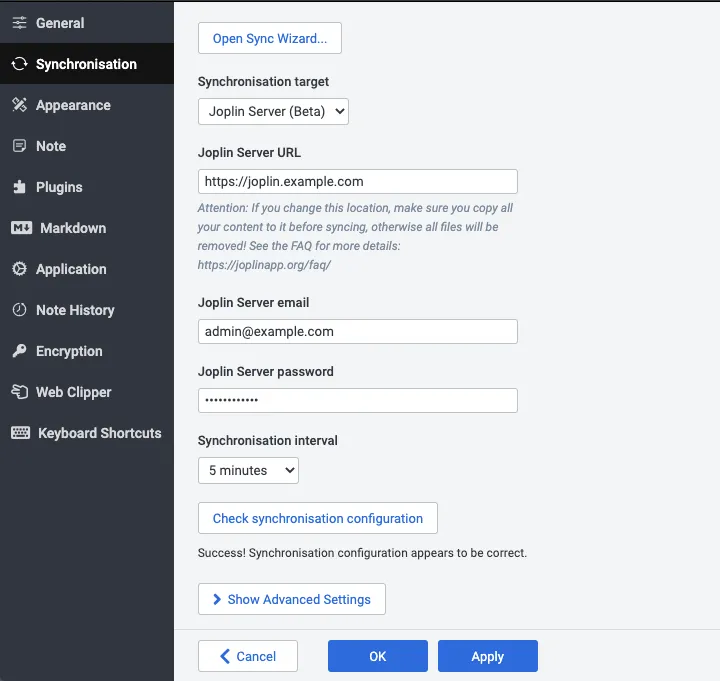This screenshot has width=720, height=681.
Task: Click the Application gear icon
Action: pyautogui.click(x=19, y=269)
